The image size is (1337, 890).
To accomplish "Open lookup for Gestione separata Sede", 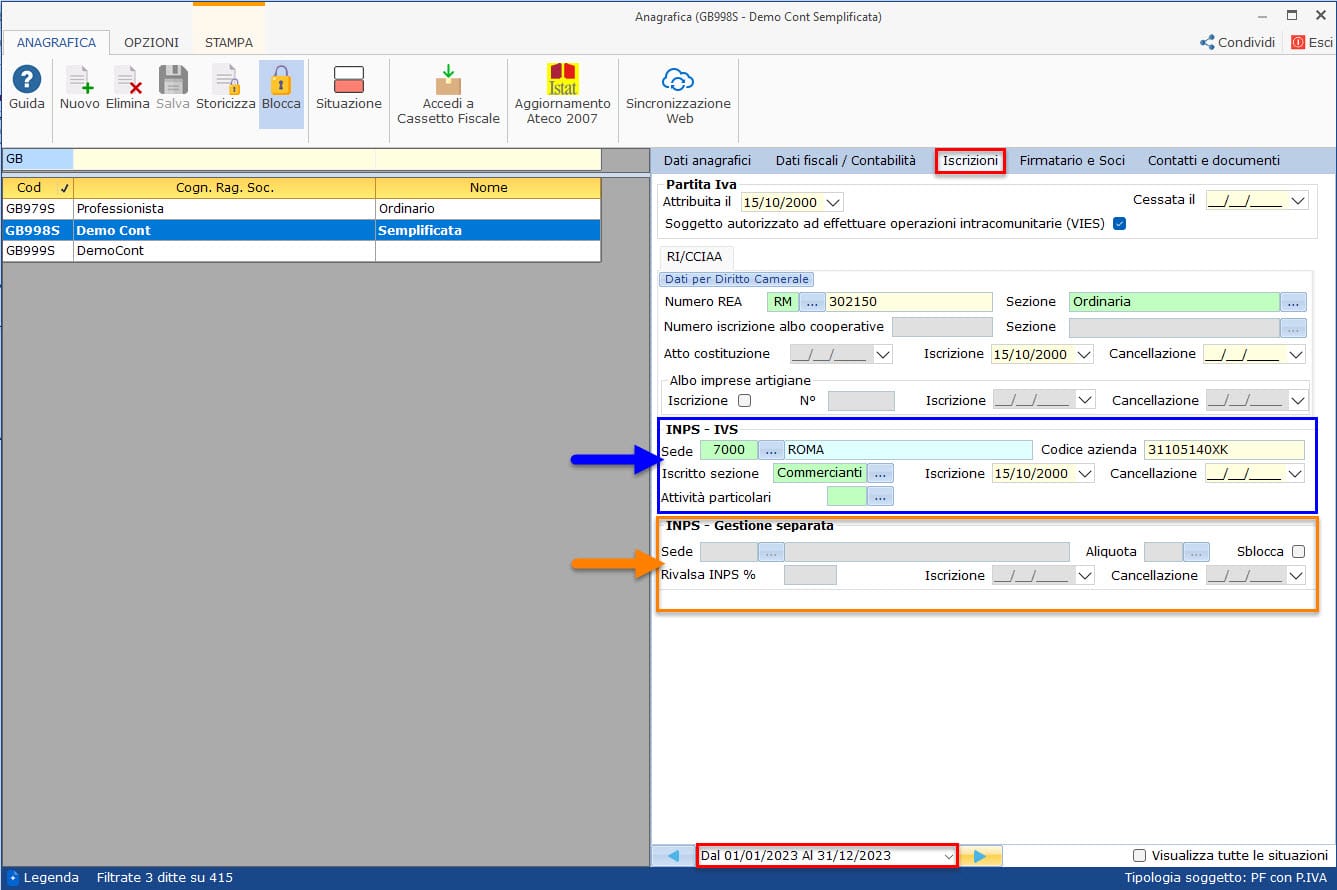I will [771, 552].
